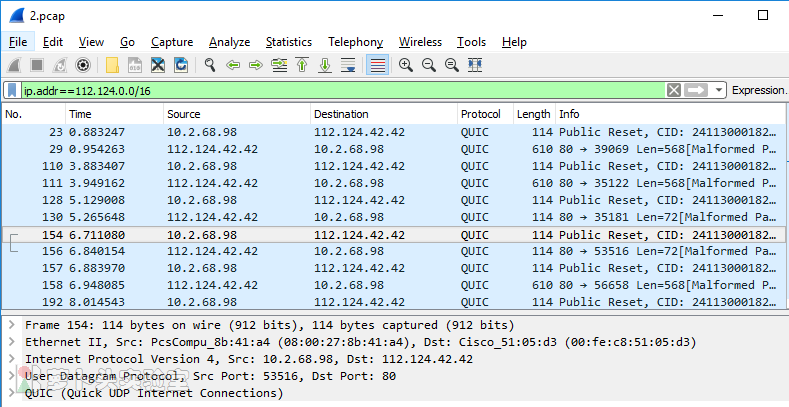Clear the display filter X button
Screen dimensions: 789x407
click(x=674, y=91)
